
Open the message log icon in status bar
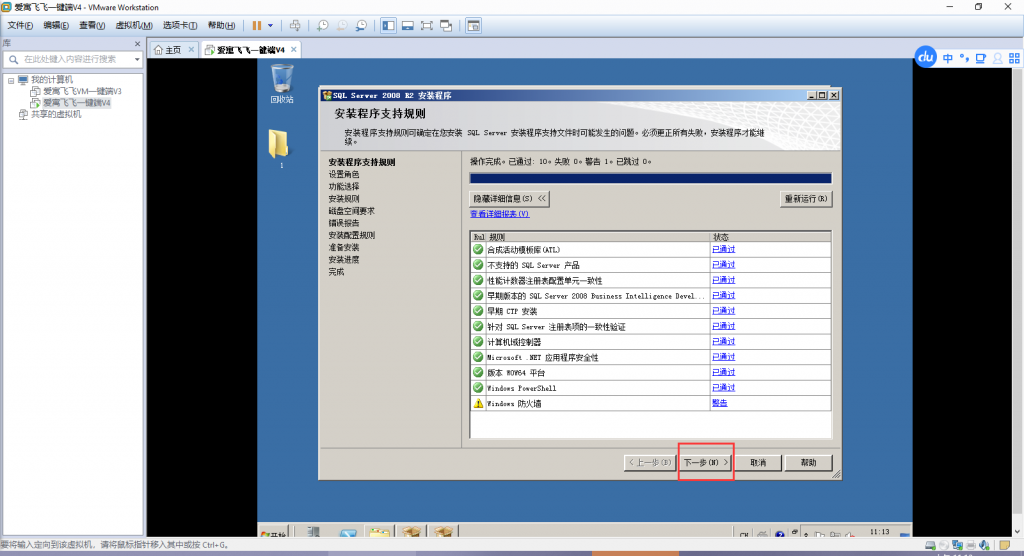coord(1004,545)
